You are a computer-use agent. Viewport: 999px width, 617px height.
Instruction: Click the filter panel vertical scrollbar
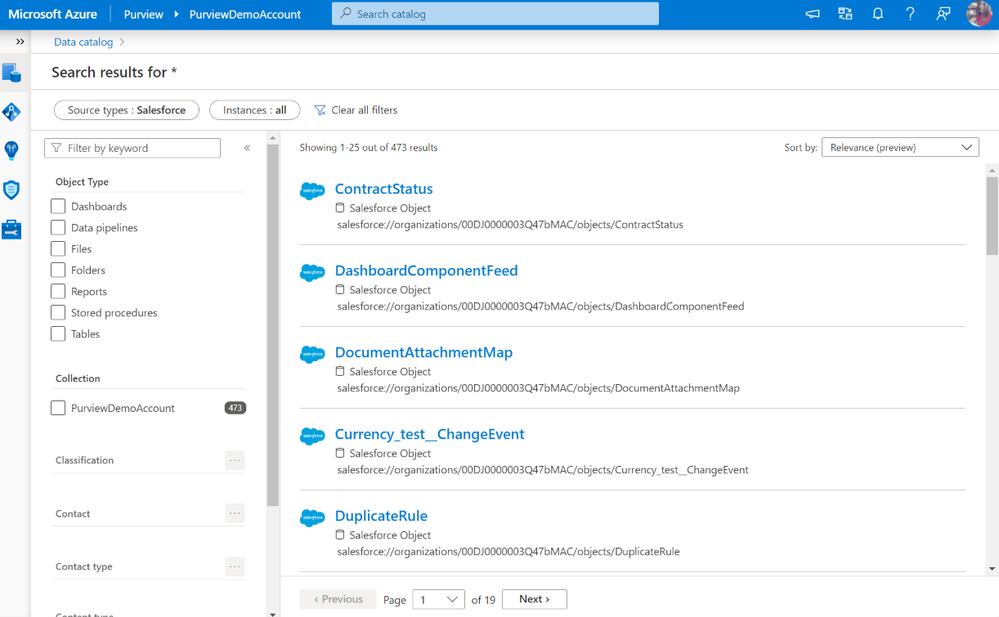273,325
